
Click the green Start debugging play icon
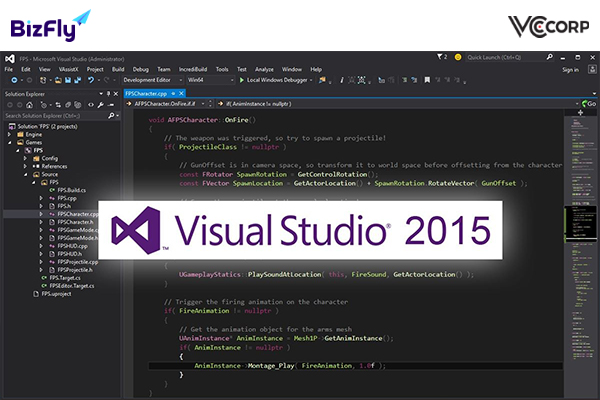241,80
